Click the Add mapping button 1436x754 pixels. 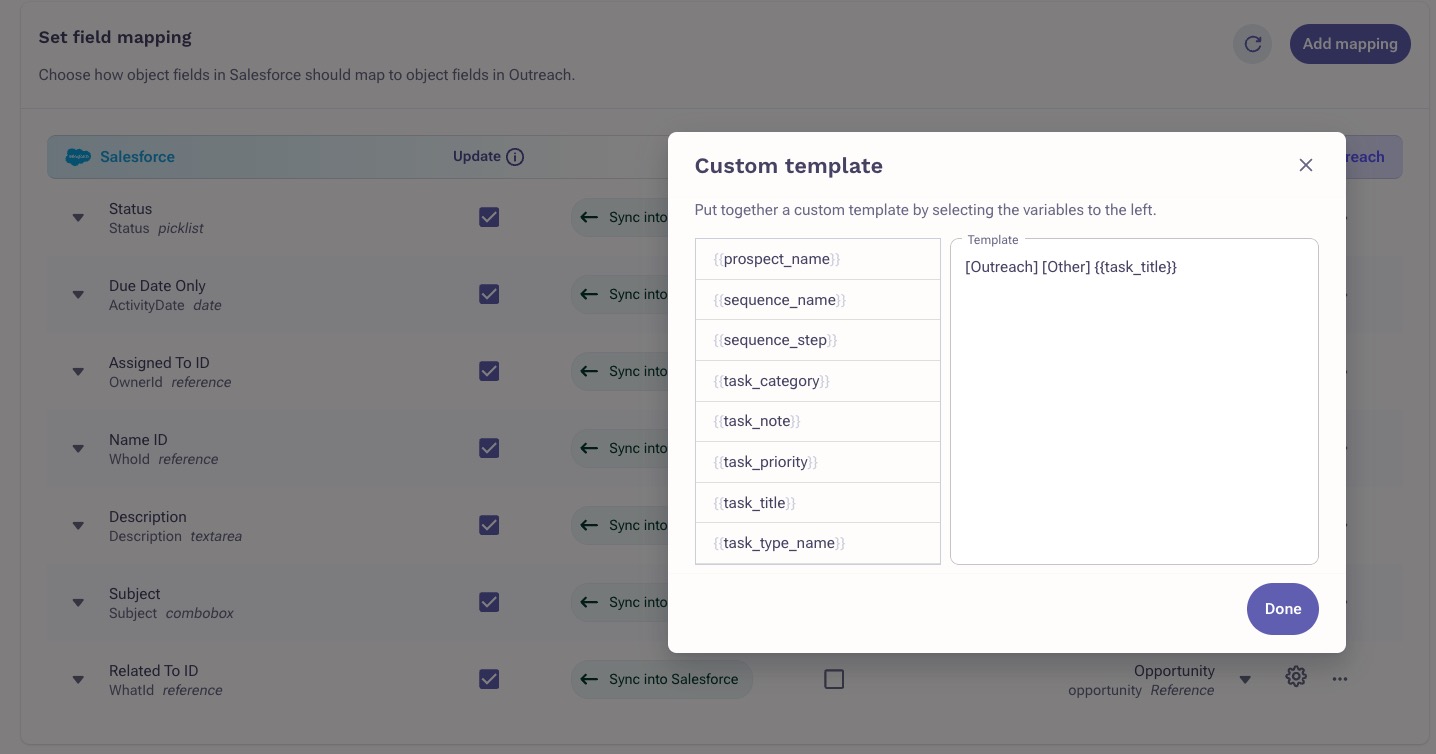click(x=1350, y=44)
